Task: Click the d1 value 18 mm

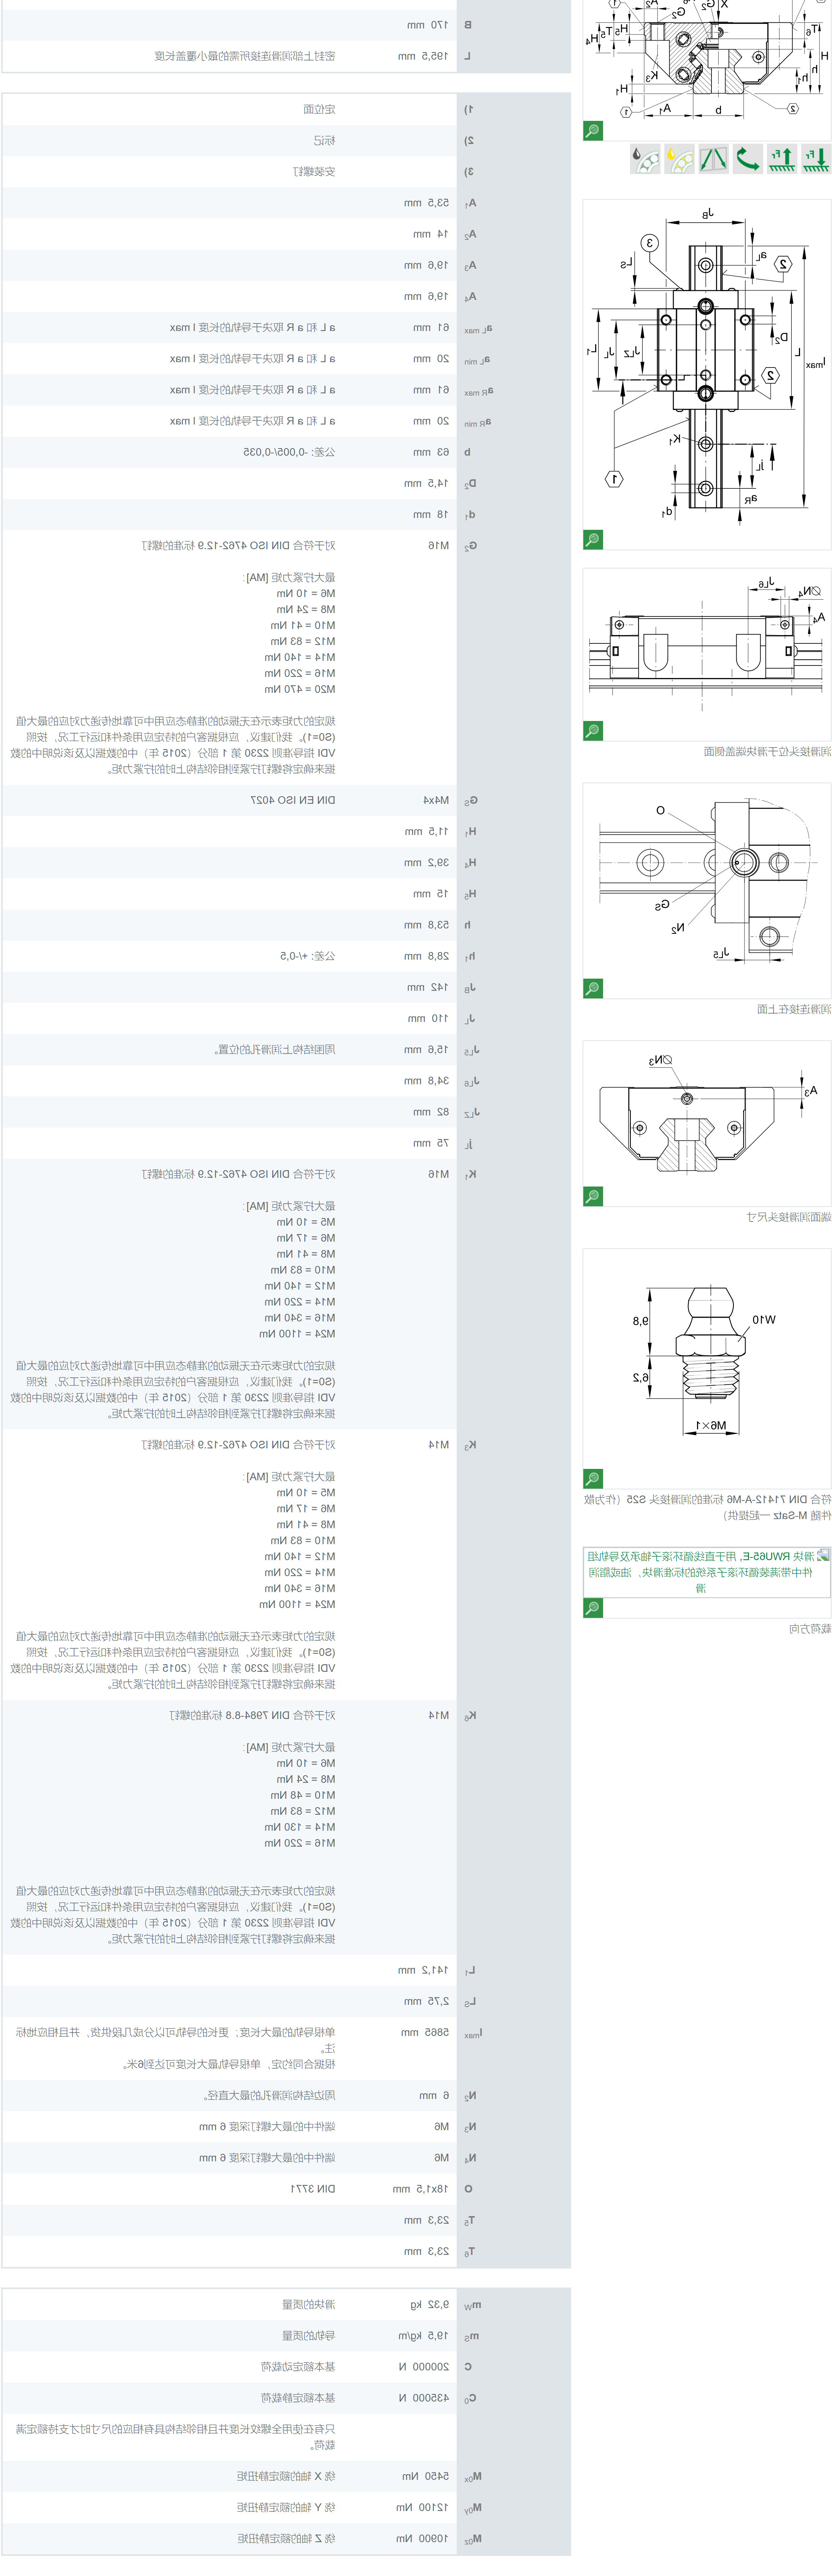Action: point(431,515)
